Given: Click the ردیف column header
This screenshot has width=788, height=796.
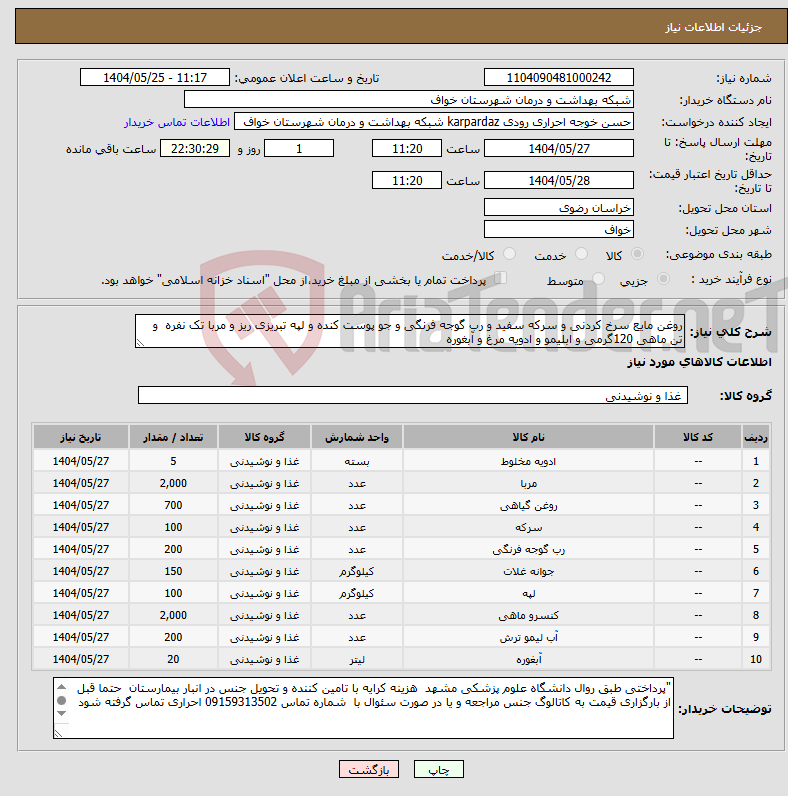Looking at the screenshot, I should point(756,437).
